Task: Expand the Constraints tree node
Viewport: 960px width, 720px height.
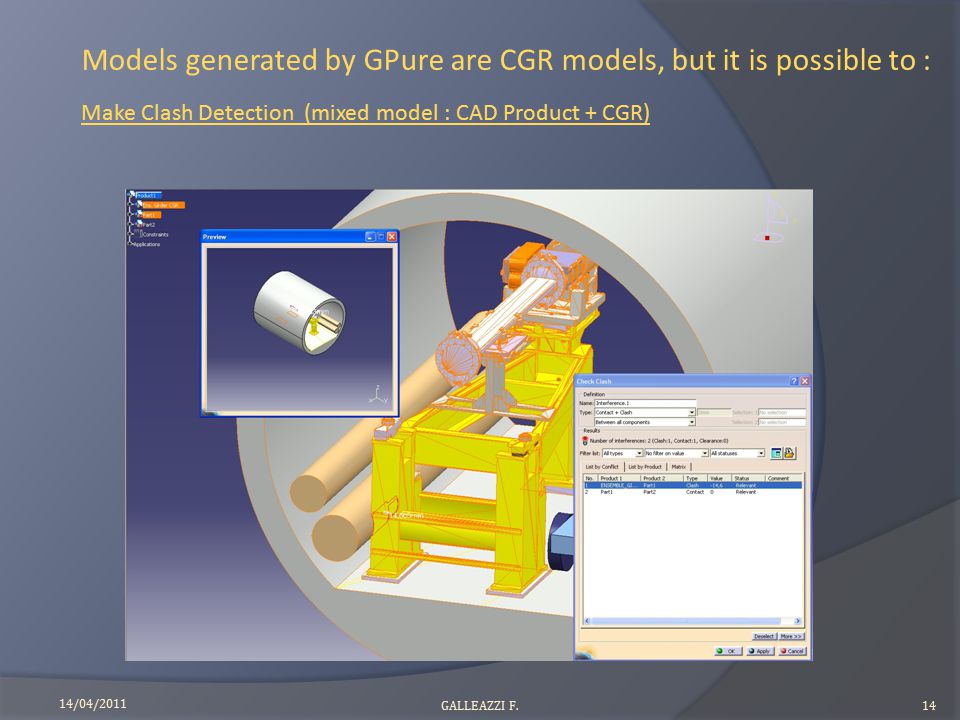Action: [130, 234]
